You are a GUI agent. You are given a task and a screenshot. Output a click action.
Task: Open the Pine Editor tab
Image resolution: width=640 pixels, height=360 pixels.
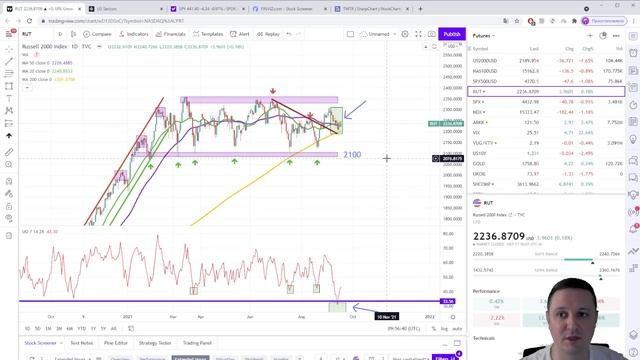(116, 343)
